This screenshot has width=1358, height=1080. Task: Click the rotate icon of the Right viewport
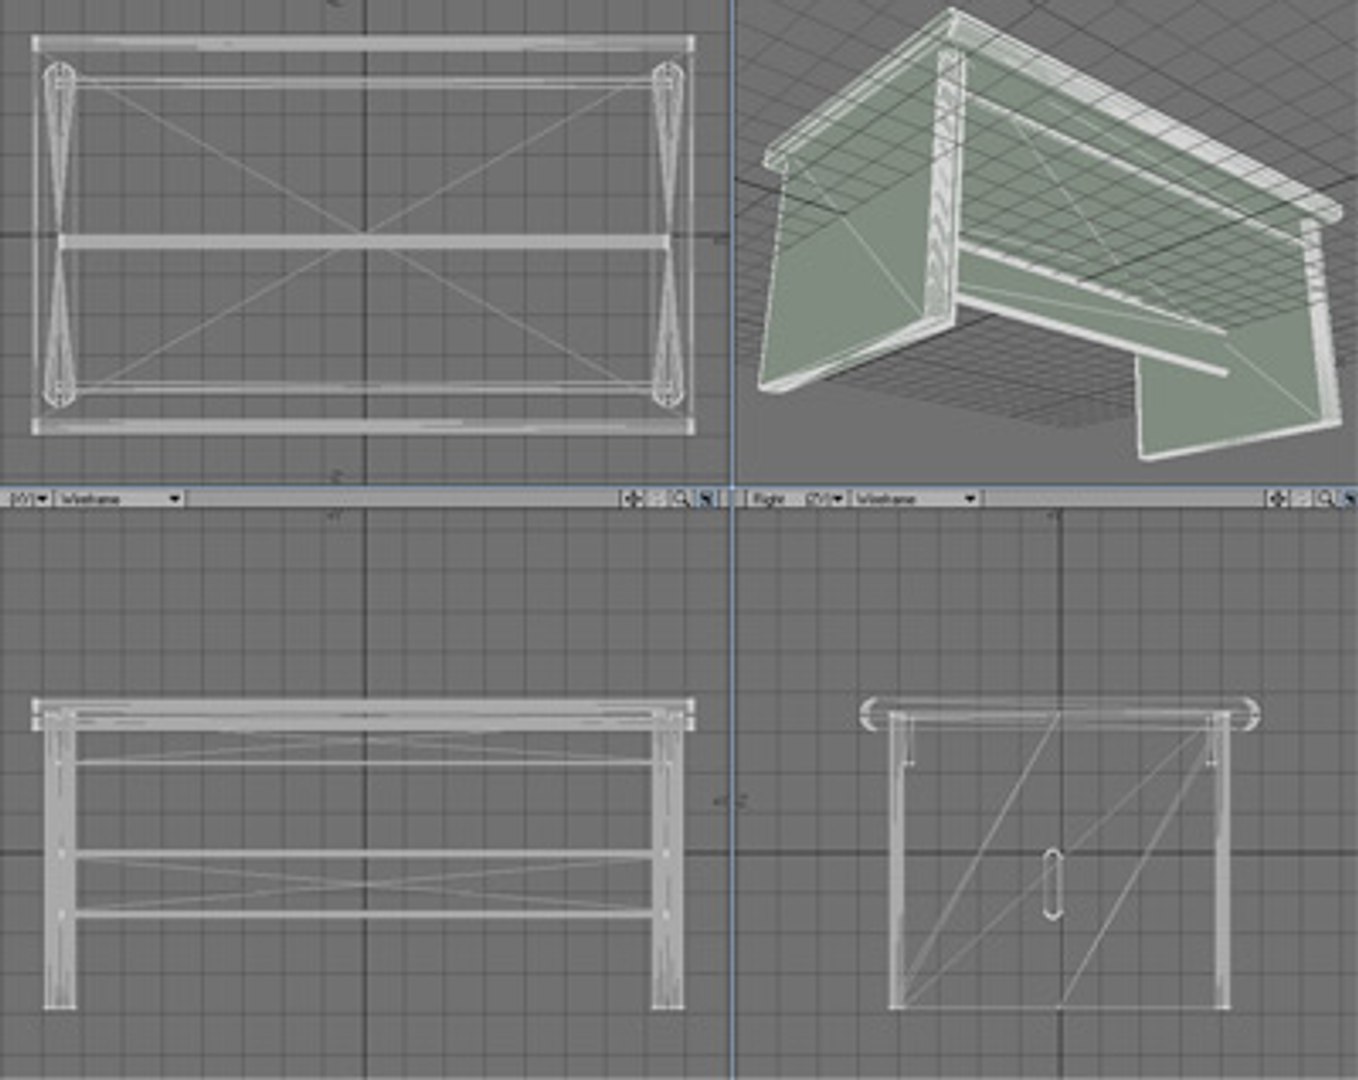click(x=1302, y=498)
